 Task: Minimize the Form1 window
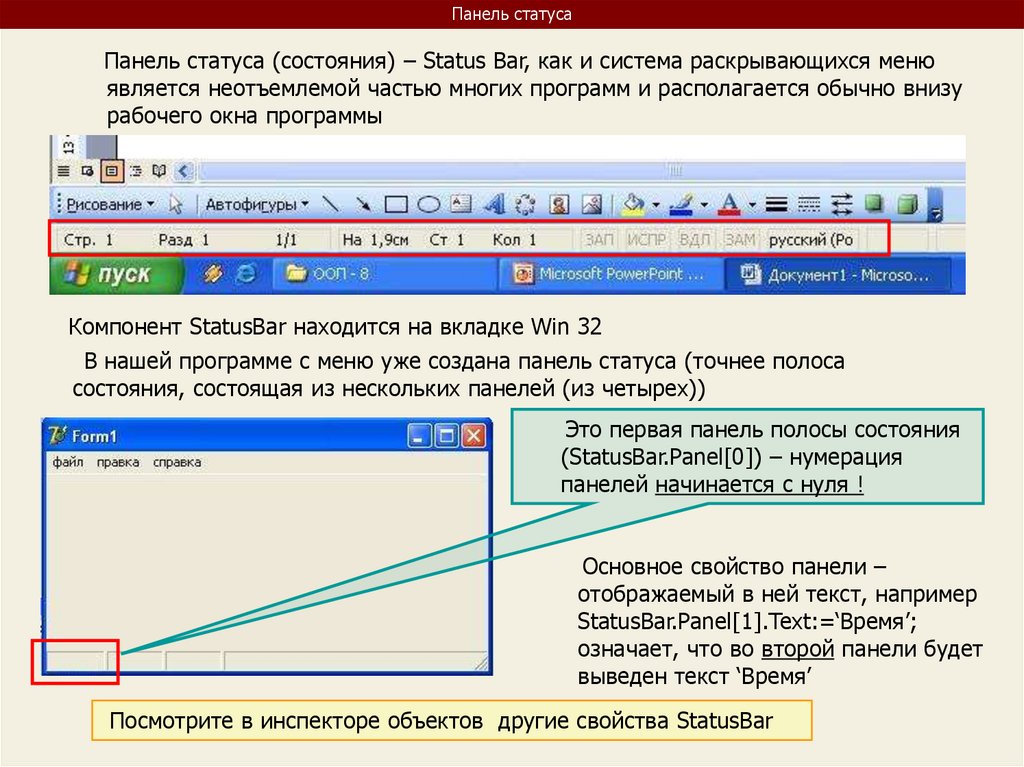[x=419, y=436]
